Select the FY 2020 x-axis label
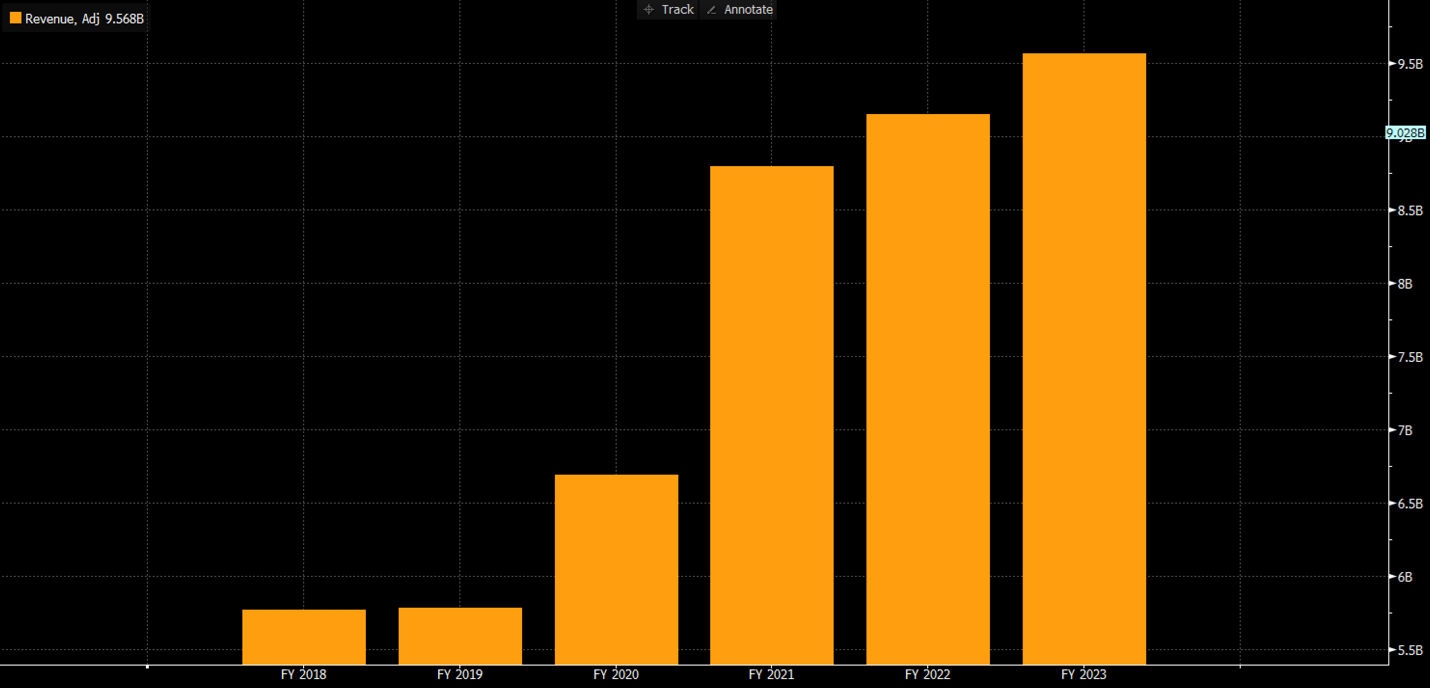The width and height of the screenshot is (1430, 688). point(616,675)
